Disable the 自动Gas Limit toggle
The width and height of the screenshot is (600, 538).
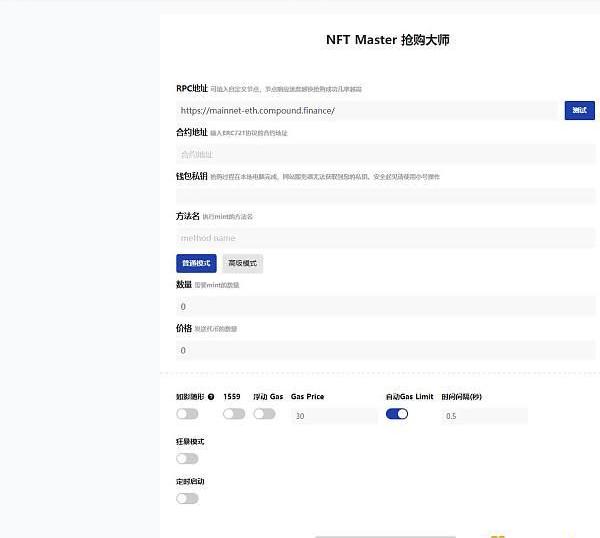(x=397, y=414)
